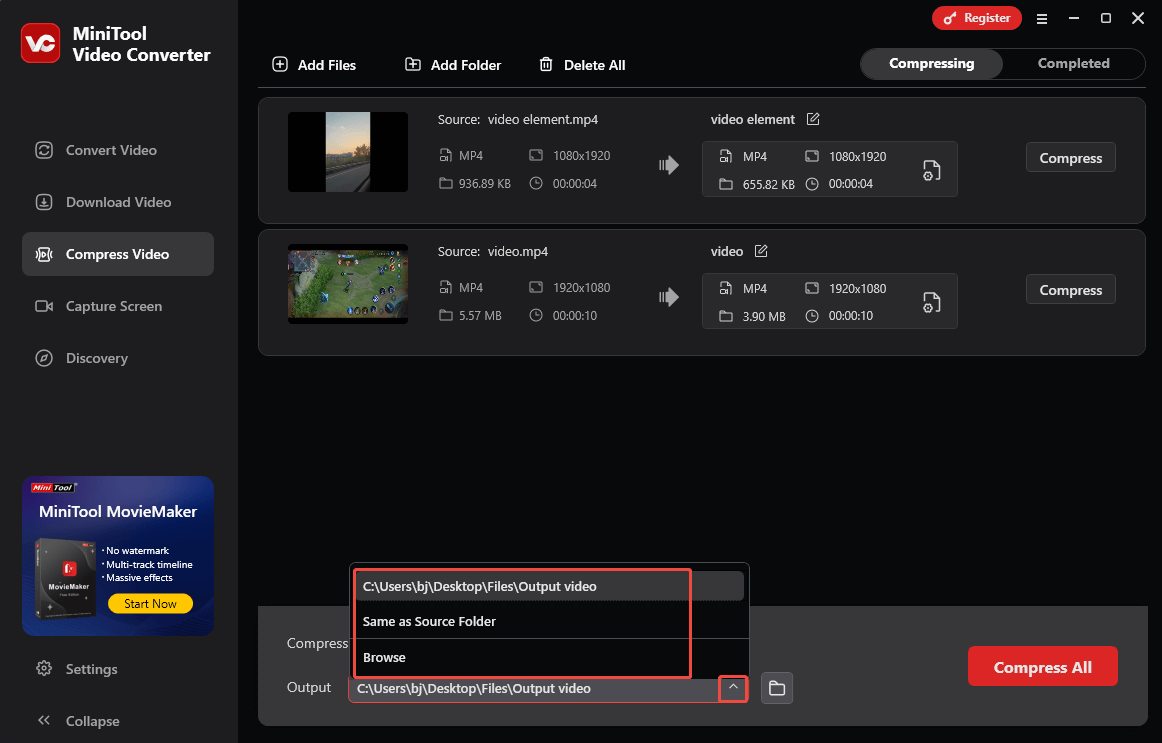Click the 5.57 MB source size
The width and height of the screenshot is (1162, 743).
(x=480, y=316)
